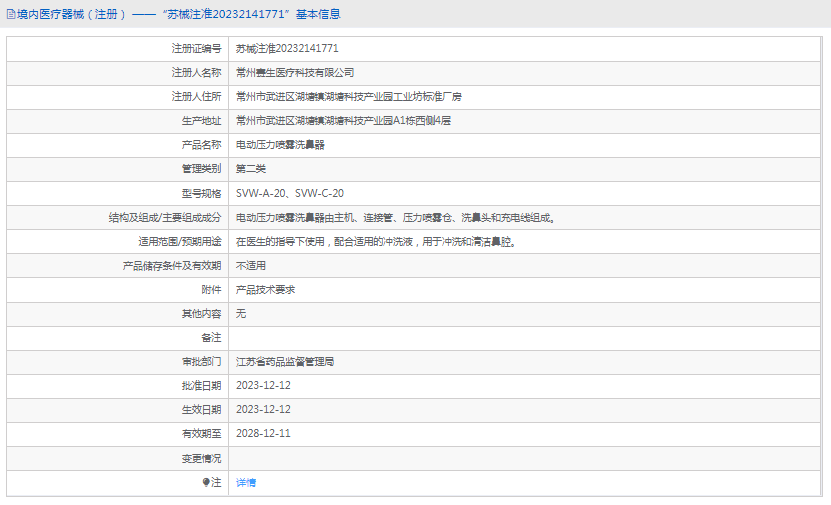831x505 pixels.
Task: Click the 注册人住所 label
Action: tap(196, 96)
